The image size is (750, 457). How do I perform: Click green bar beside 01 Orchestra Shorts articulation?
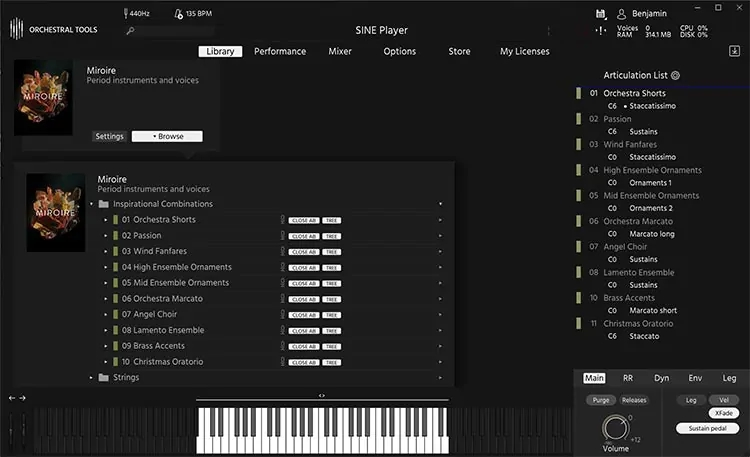578,93
